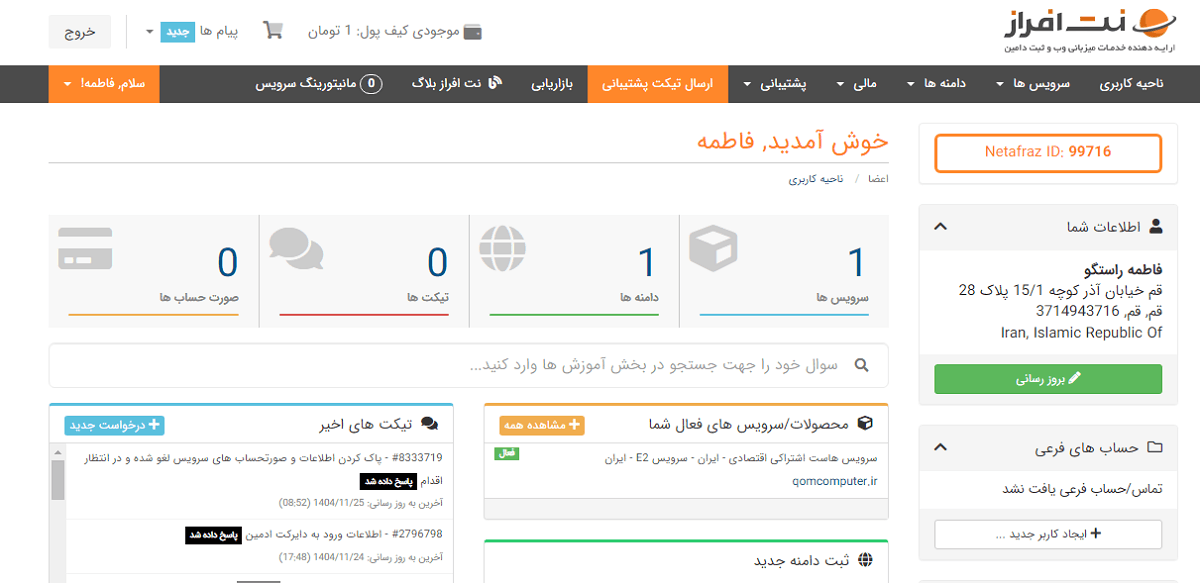Open مانیتورینگ سرویس in the navbar
The height and width of the screenshot is (583, 1200).
coord(318,84)
